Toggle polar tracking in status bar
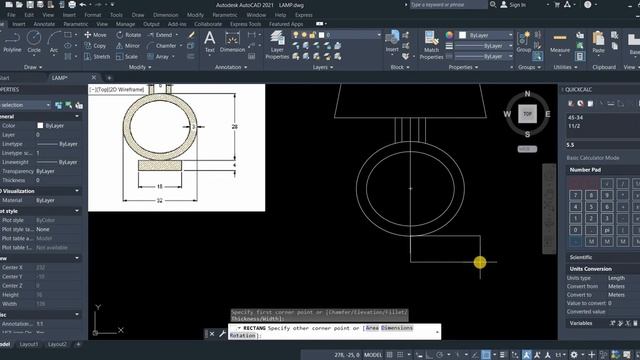This screenshot has height=360, width=640. point(440,355)
